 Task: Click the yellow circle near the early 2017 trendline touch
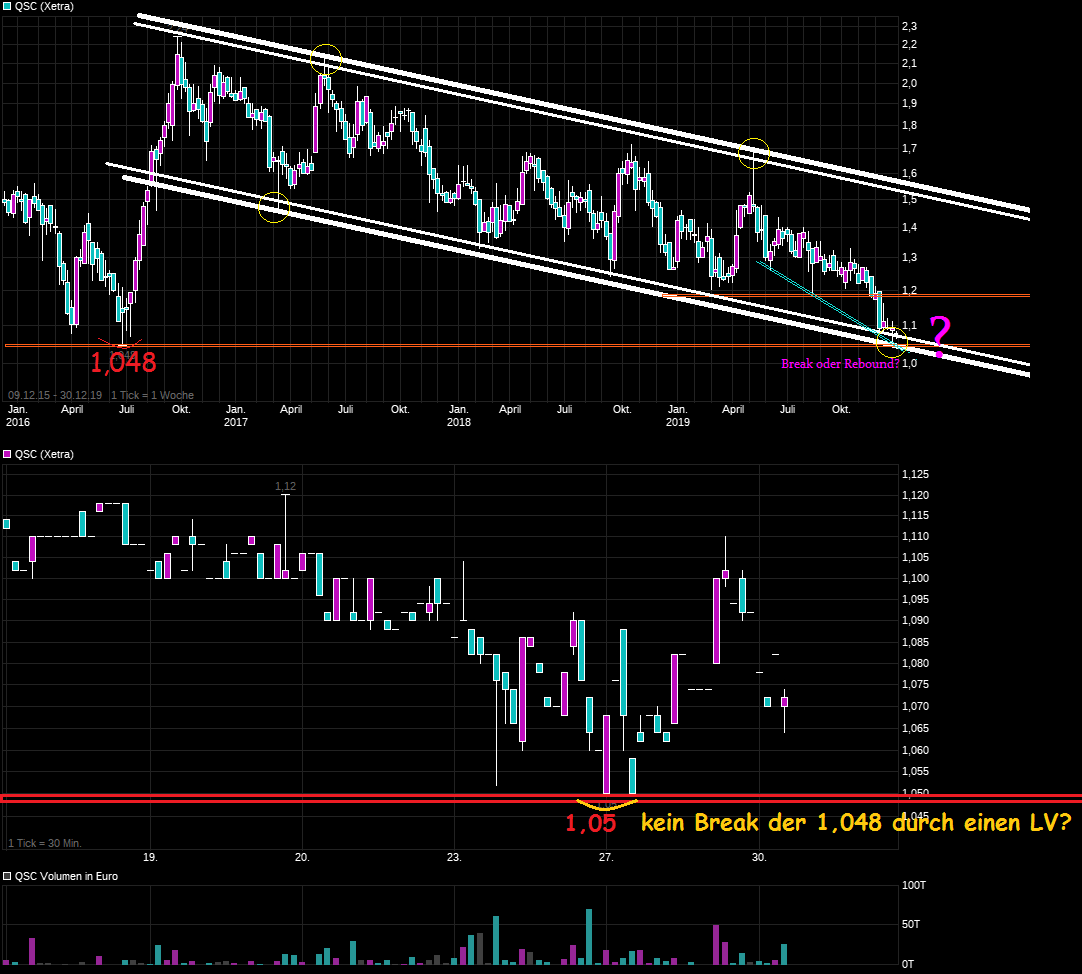pos(273,207)
